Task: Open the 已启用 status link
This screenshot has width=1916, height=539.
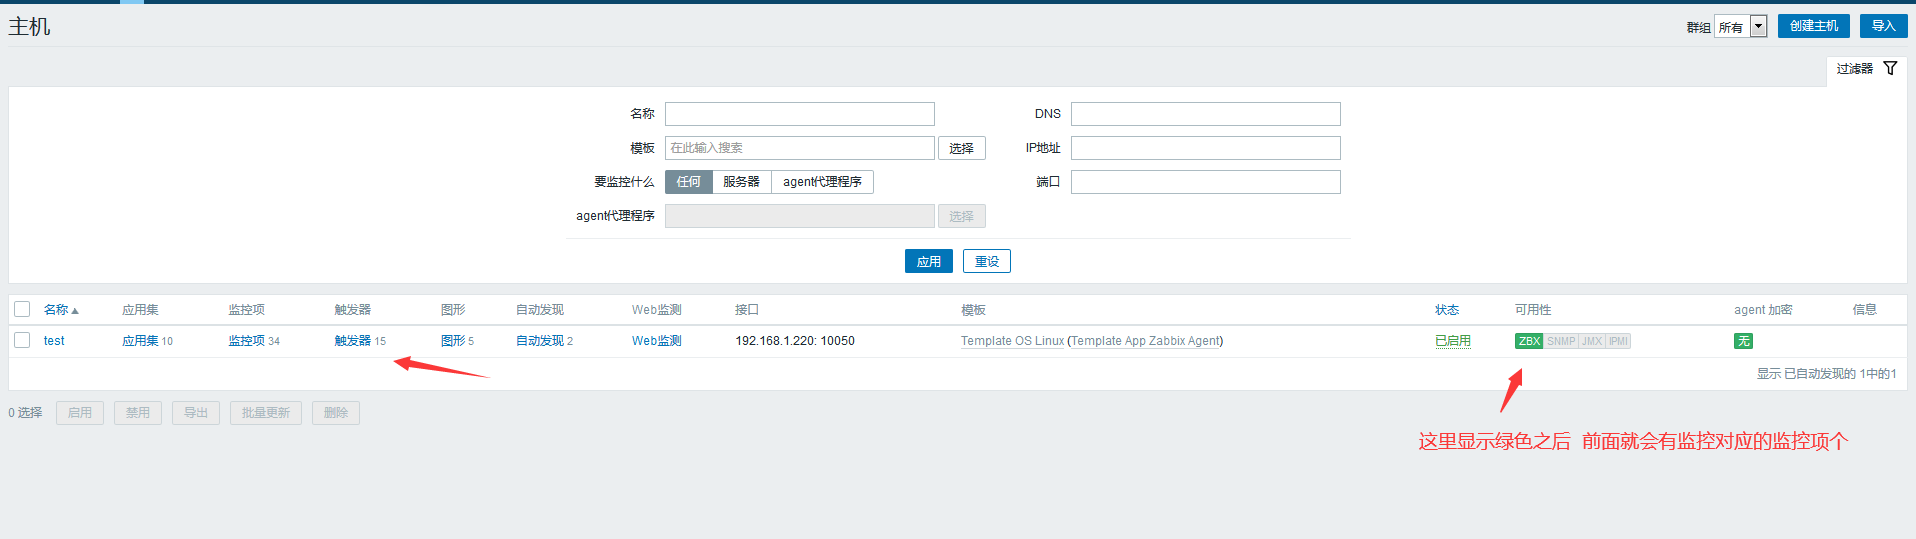Action: pos(1452,341)
